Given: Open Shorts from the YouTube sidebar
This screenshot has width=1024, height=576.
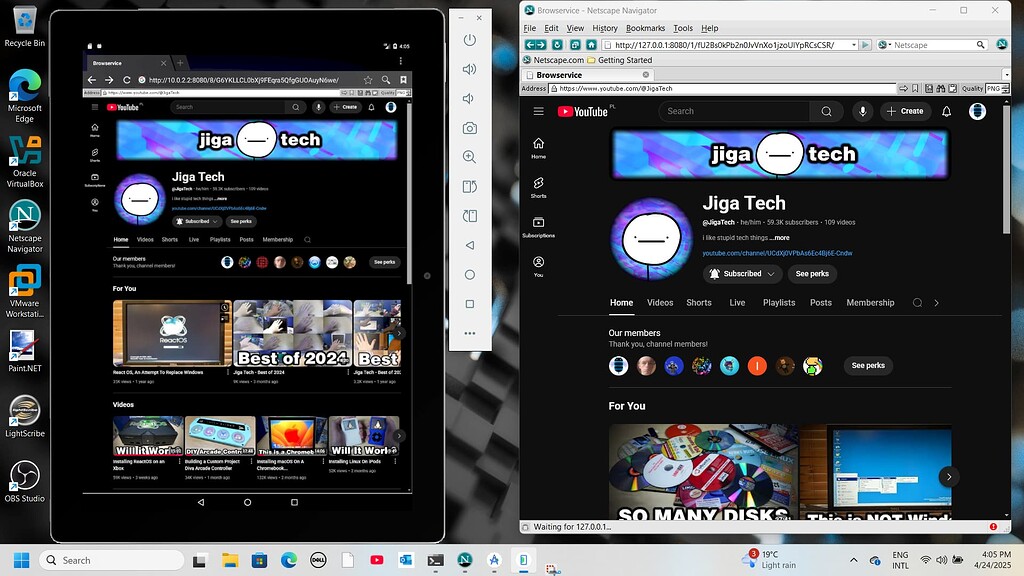Looking at the screenshot, I should pos(538,190).
